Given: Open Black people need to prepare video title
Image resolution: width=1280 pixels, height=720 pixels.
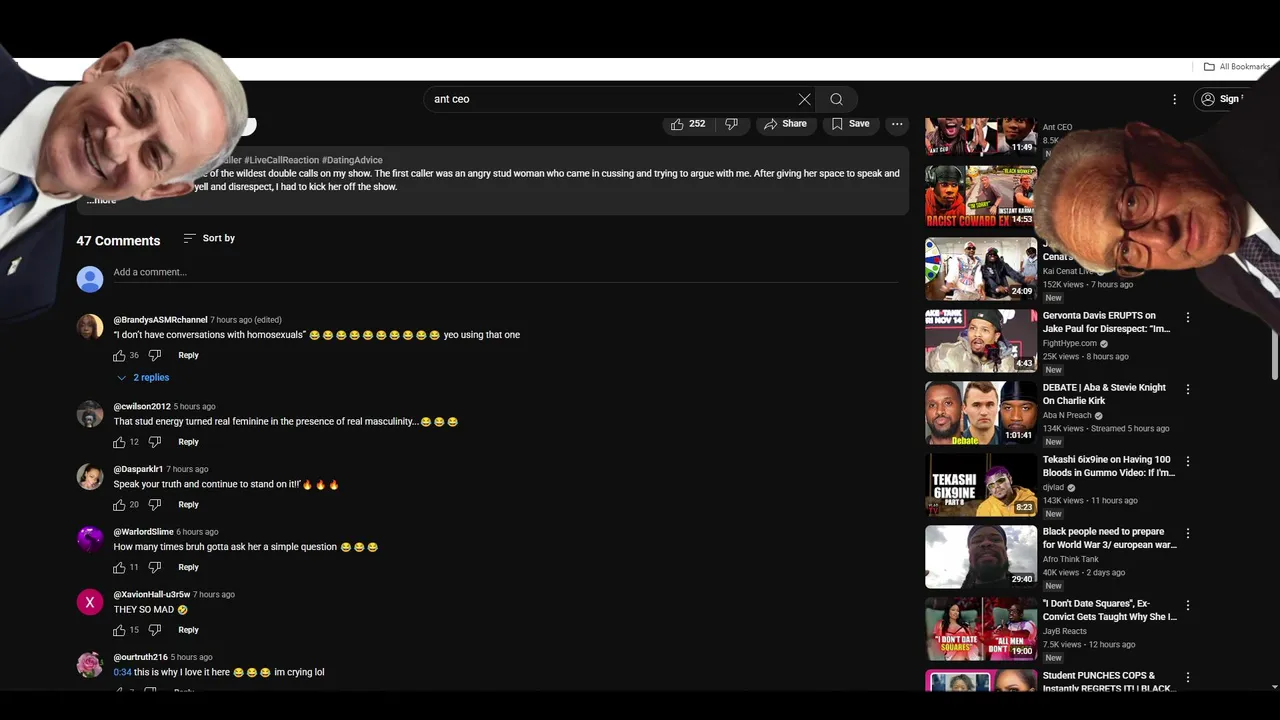Looking at the screenshot, I should (x=1109, y=538).
